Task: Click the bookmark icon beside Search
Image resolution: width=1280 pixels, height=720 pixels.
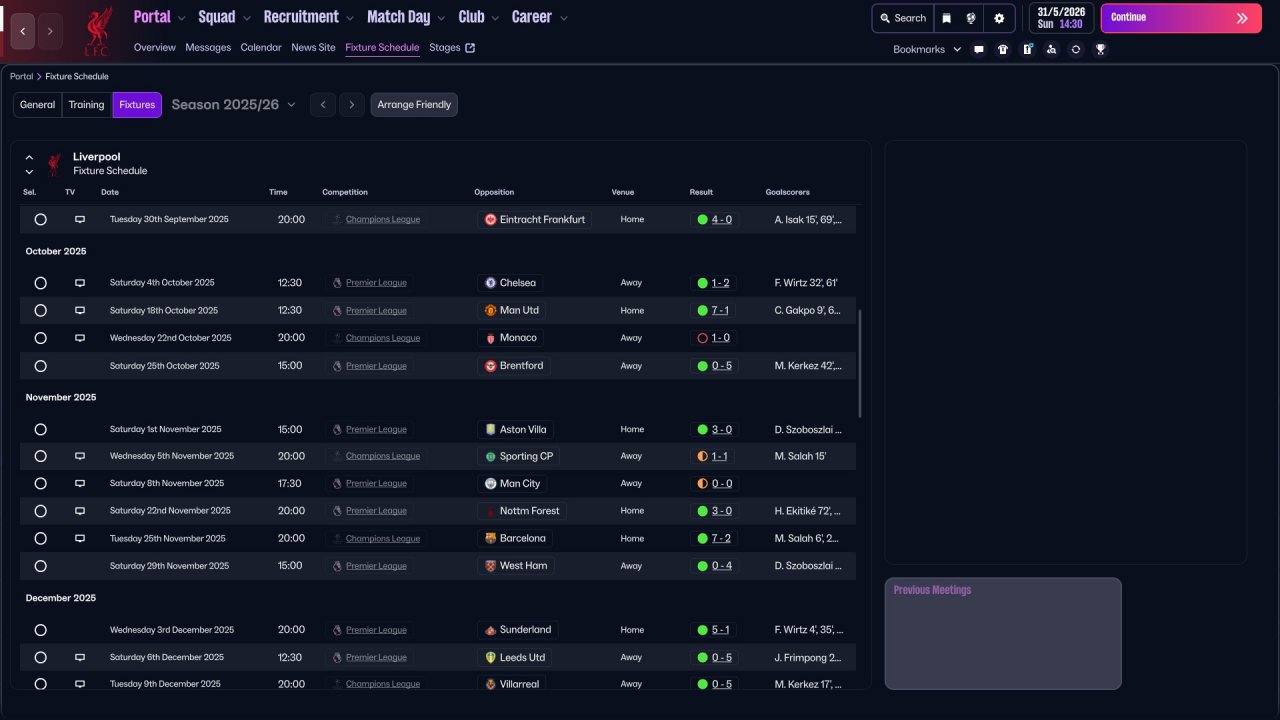Action: [x=947, y=18]
